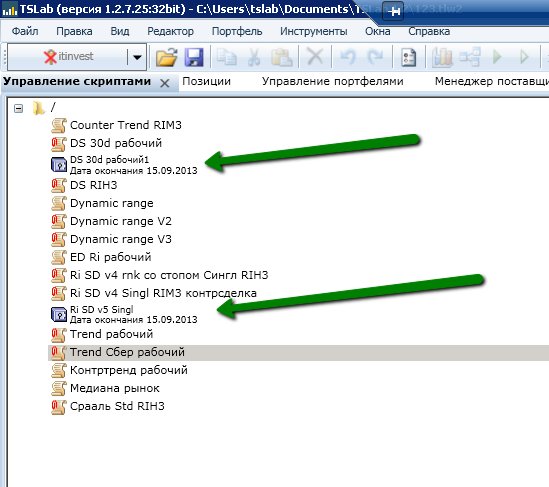
Task: Click the pin button in title bar
Action: [x=393, y=11]
